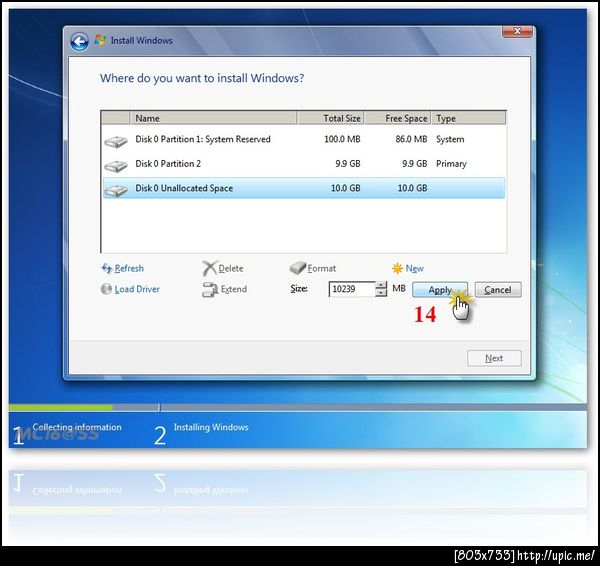The image size is (600, 566).
Task: Sort by the Name column header
Action: (x=214, y=118)
